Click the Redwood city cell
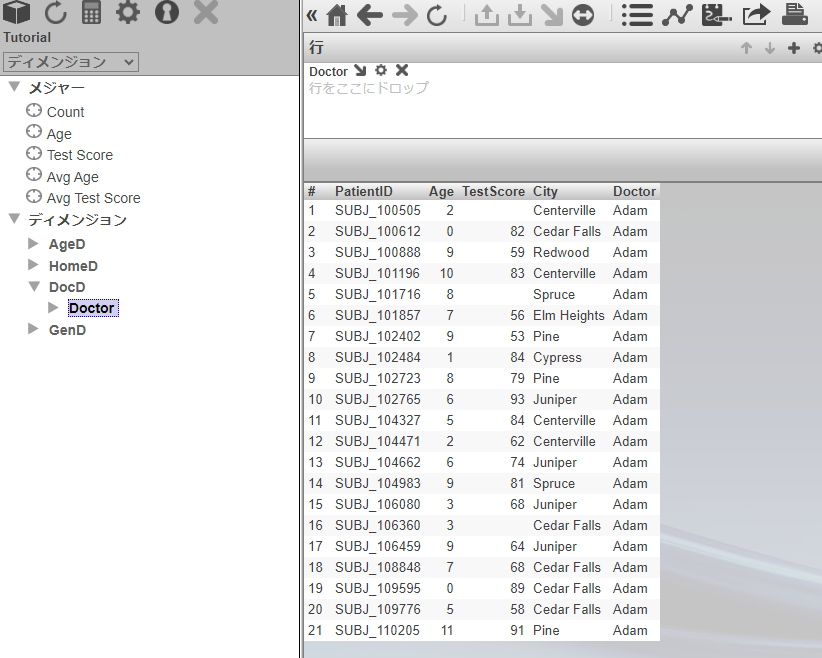This screenshot has width=822, height=658. 561,252
